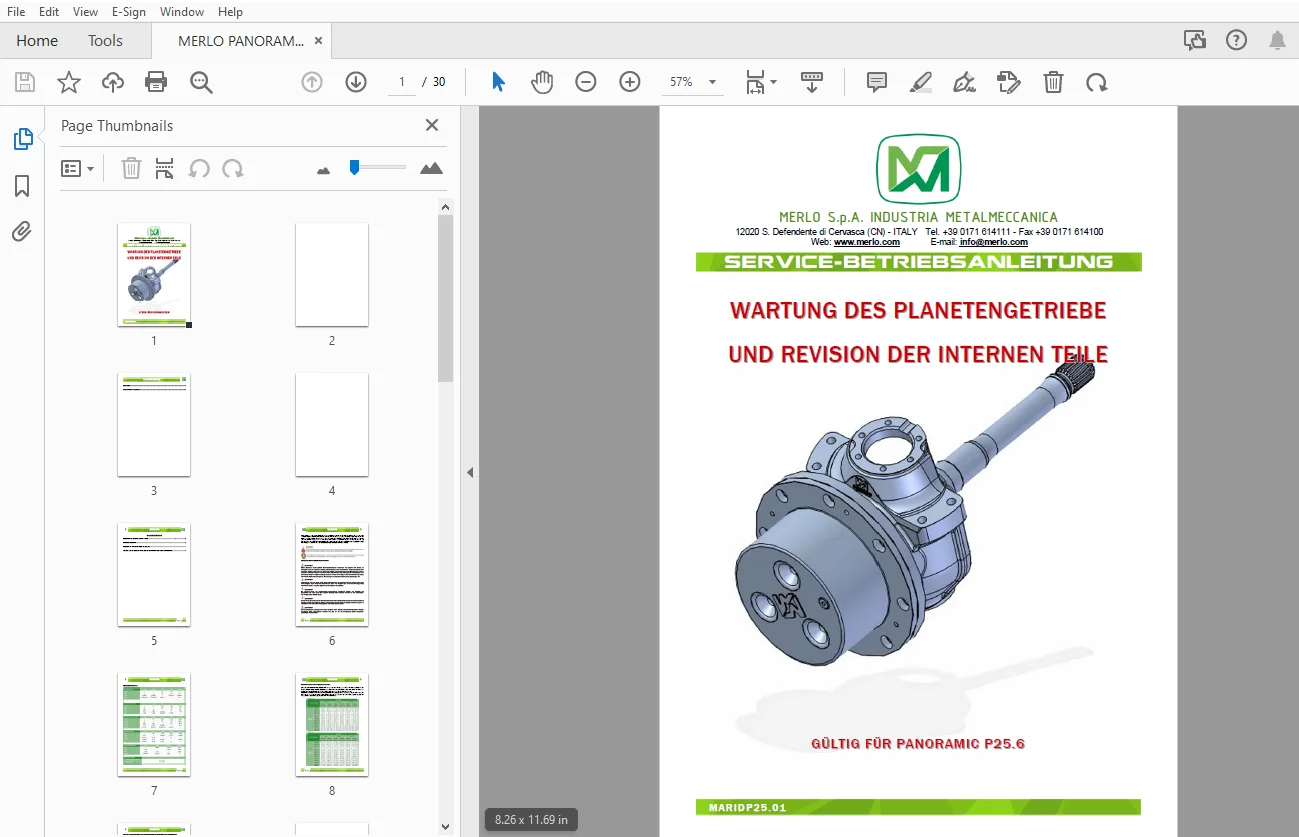Open the thumbnail Options menu dropdown
1299x837 pixels.
(x=77, y=168)
